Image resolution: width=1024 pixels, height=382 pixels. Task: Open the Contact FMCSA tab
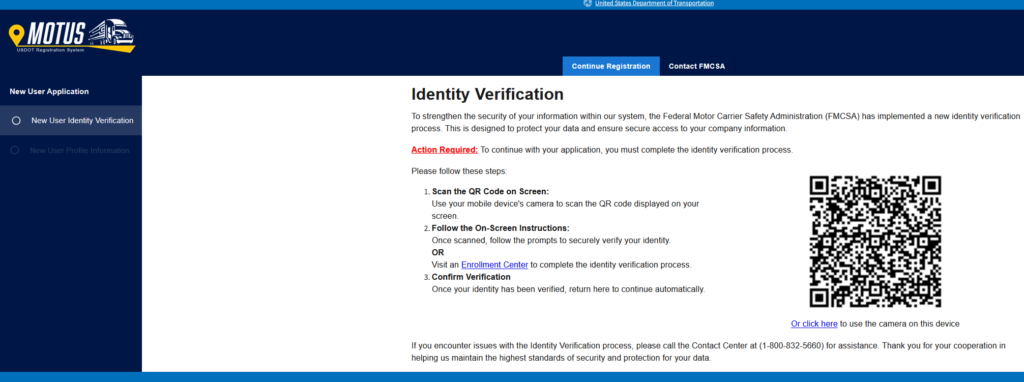coord(697,66)
